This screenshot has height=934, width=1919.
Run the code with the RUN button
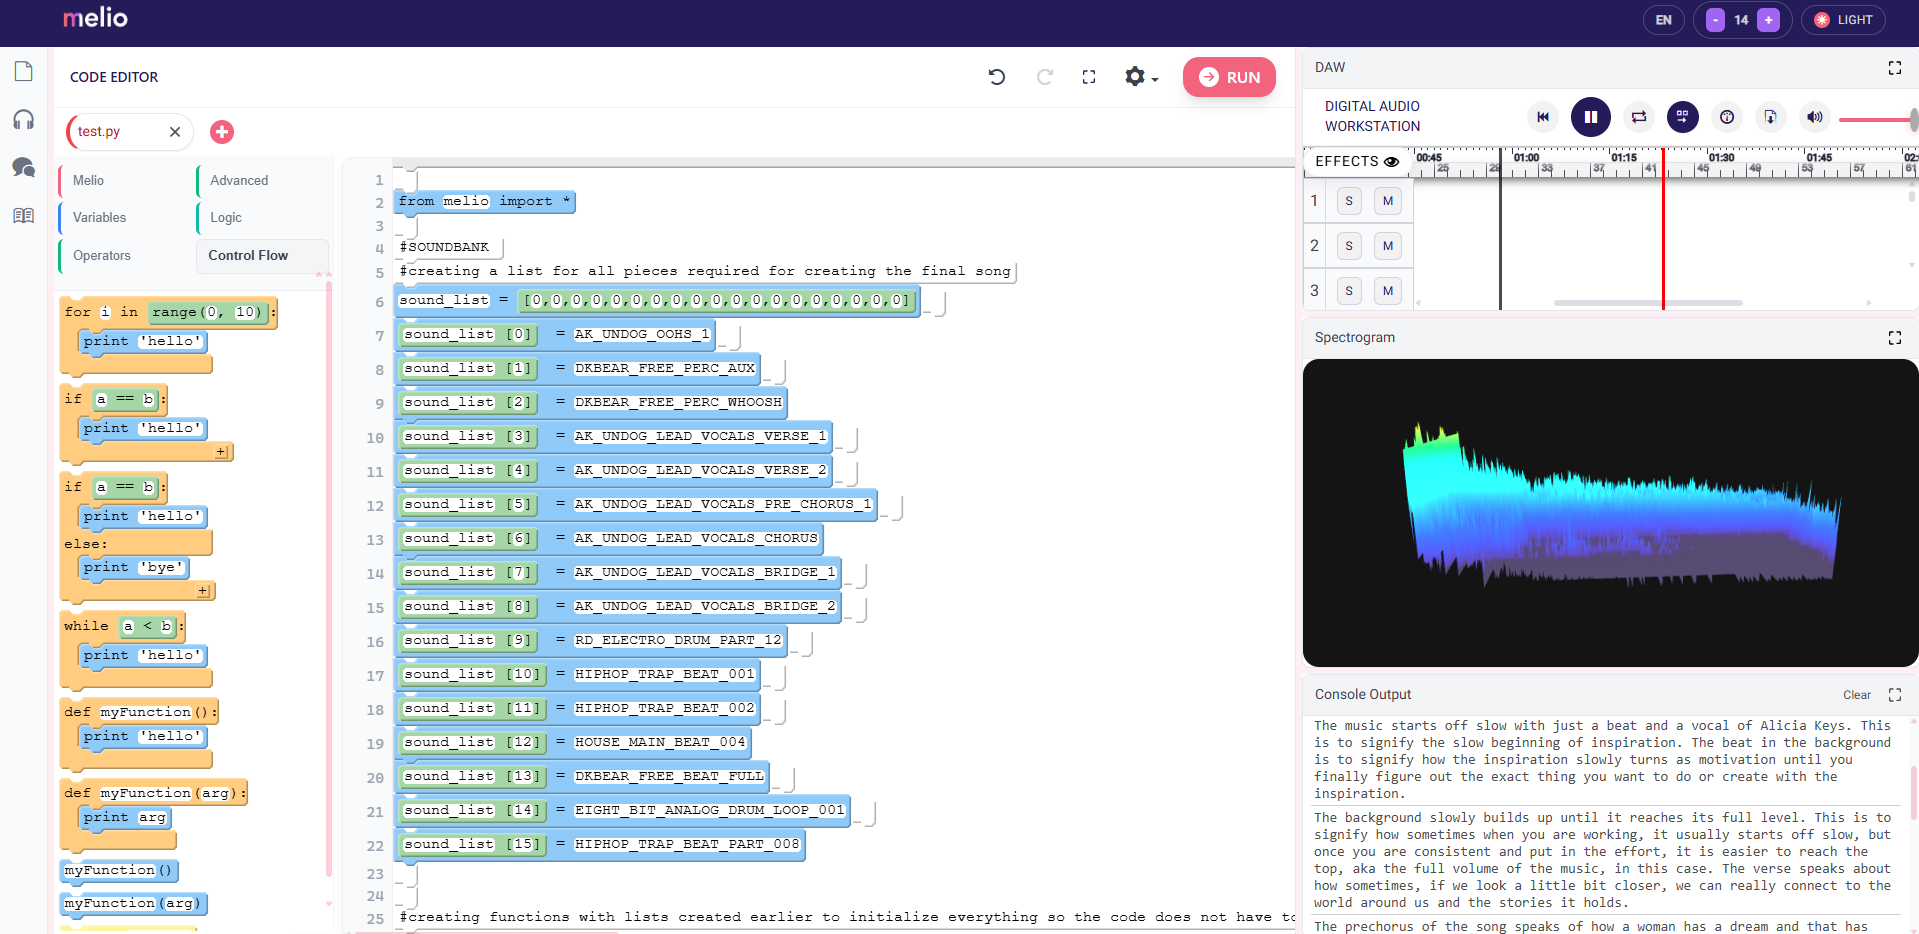[1229, 77]
